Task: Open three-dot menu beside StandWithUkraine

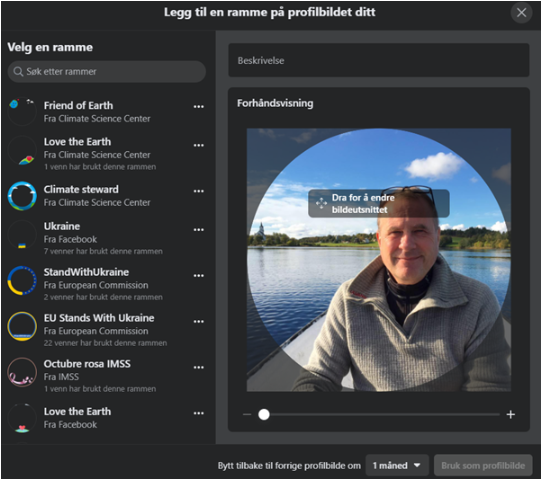Action: coord(198,275)
